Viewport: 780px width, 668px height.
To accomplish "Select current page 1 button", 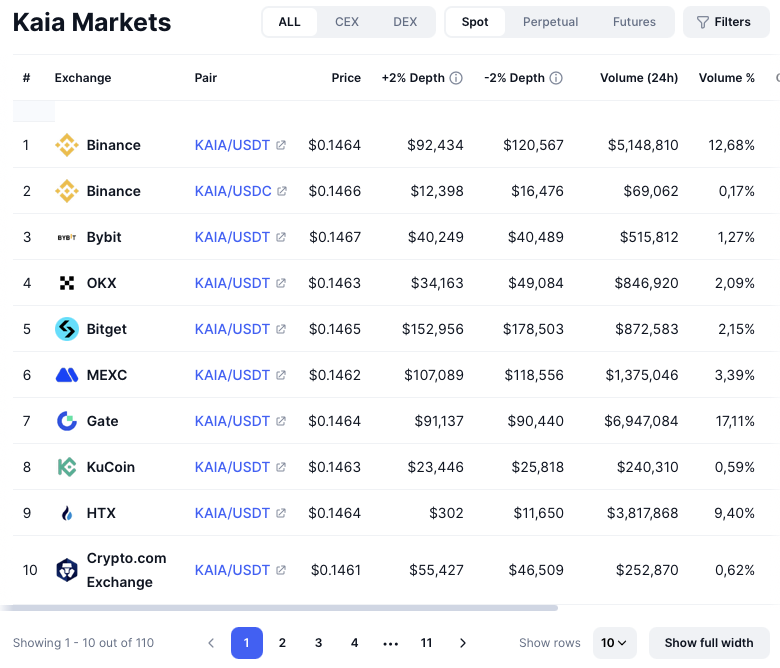I will point(247,643).
